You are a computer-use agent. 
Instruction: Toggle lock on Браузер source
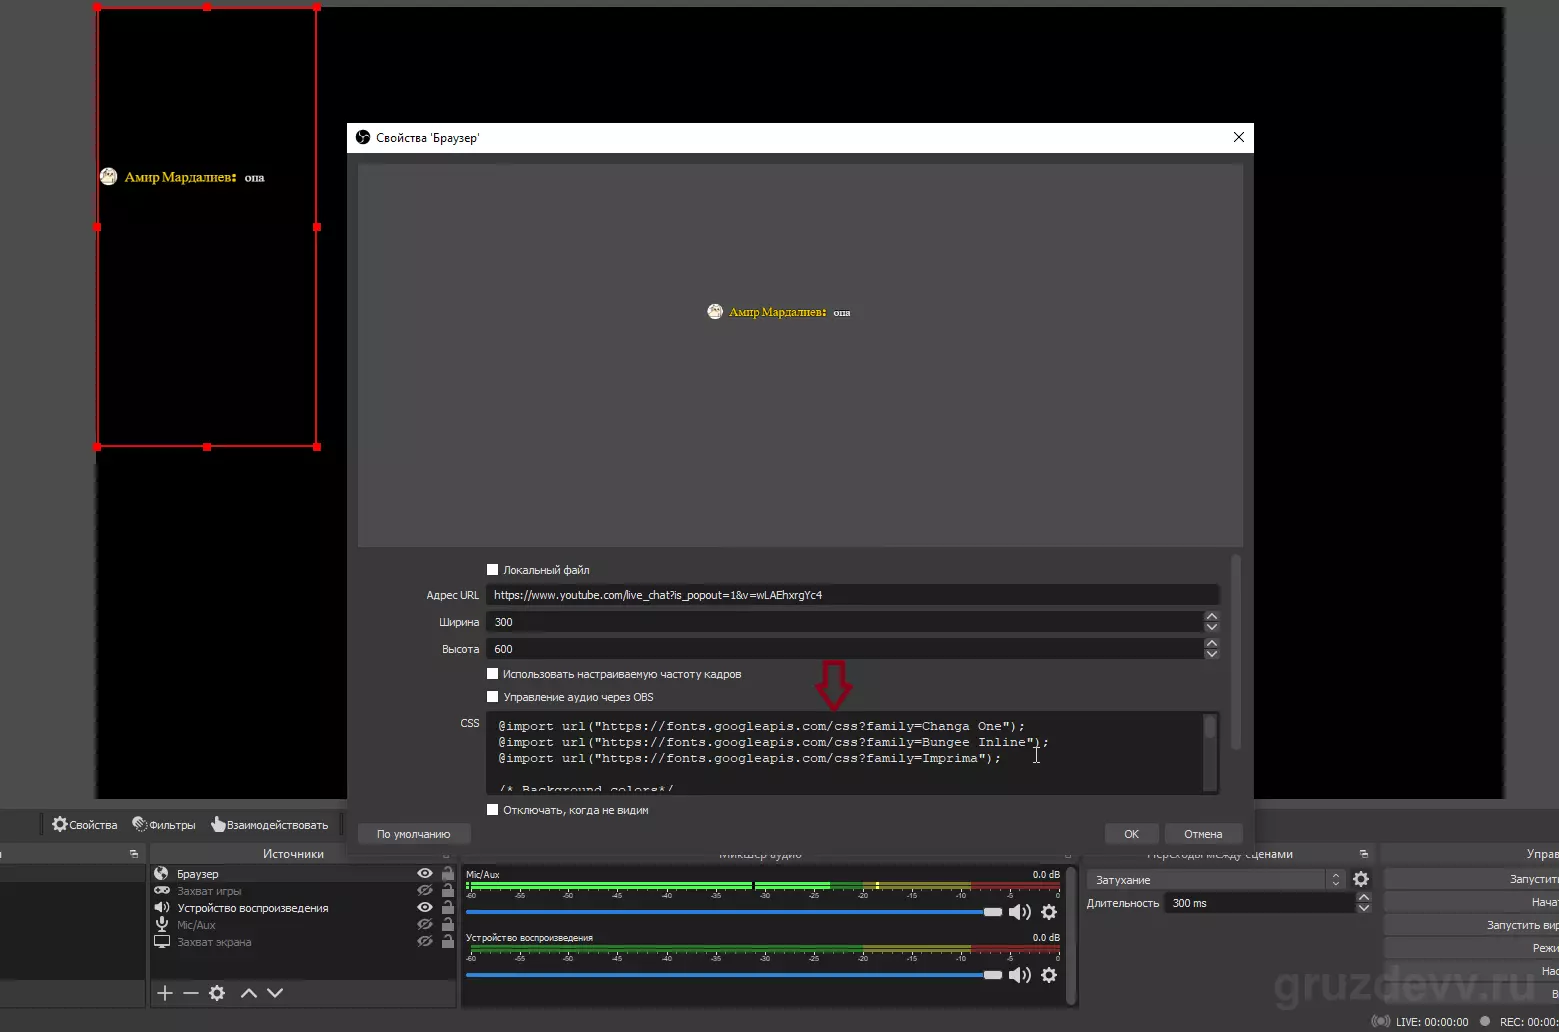coord(448,874)
